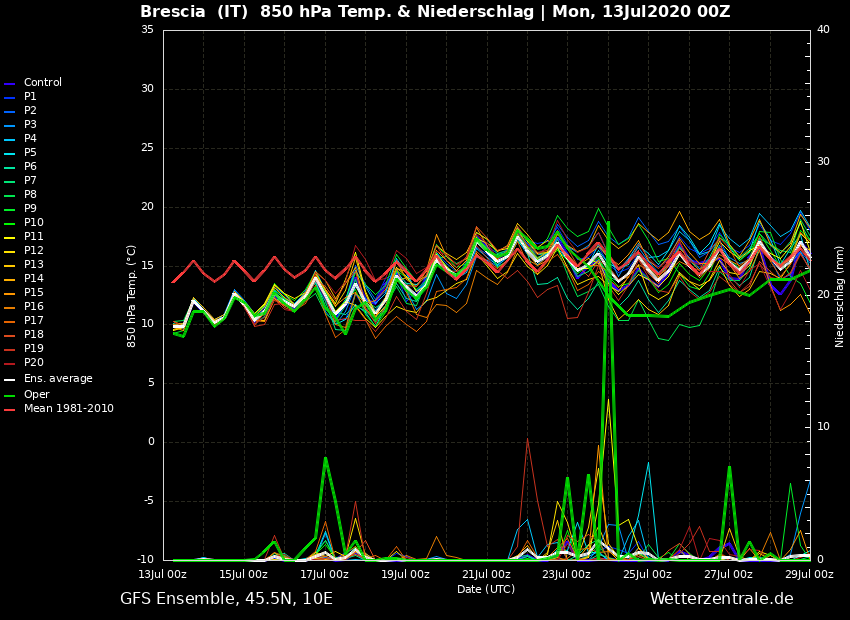Click the "GFS Ensemble, 45.5N, 10E" footer text
This screenshot has width=850, height=620.
tap(226, 599)
